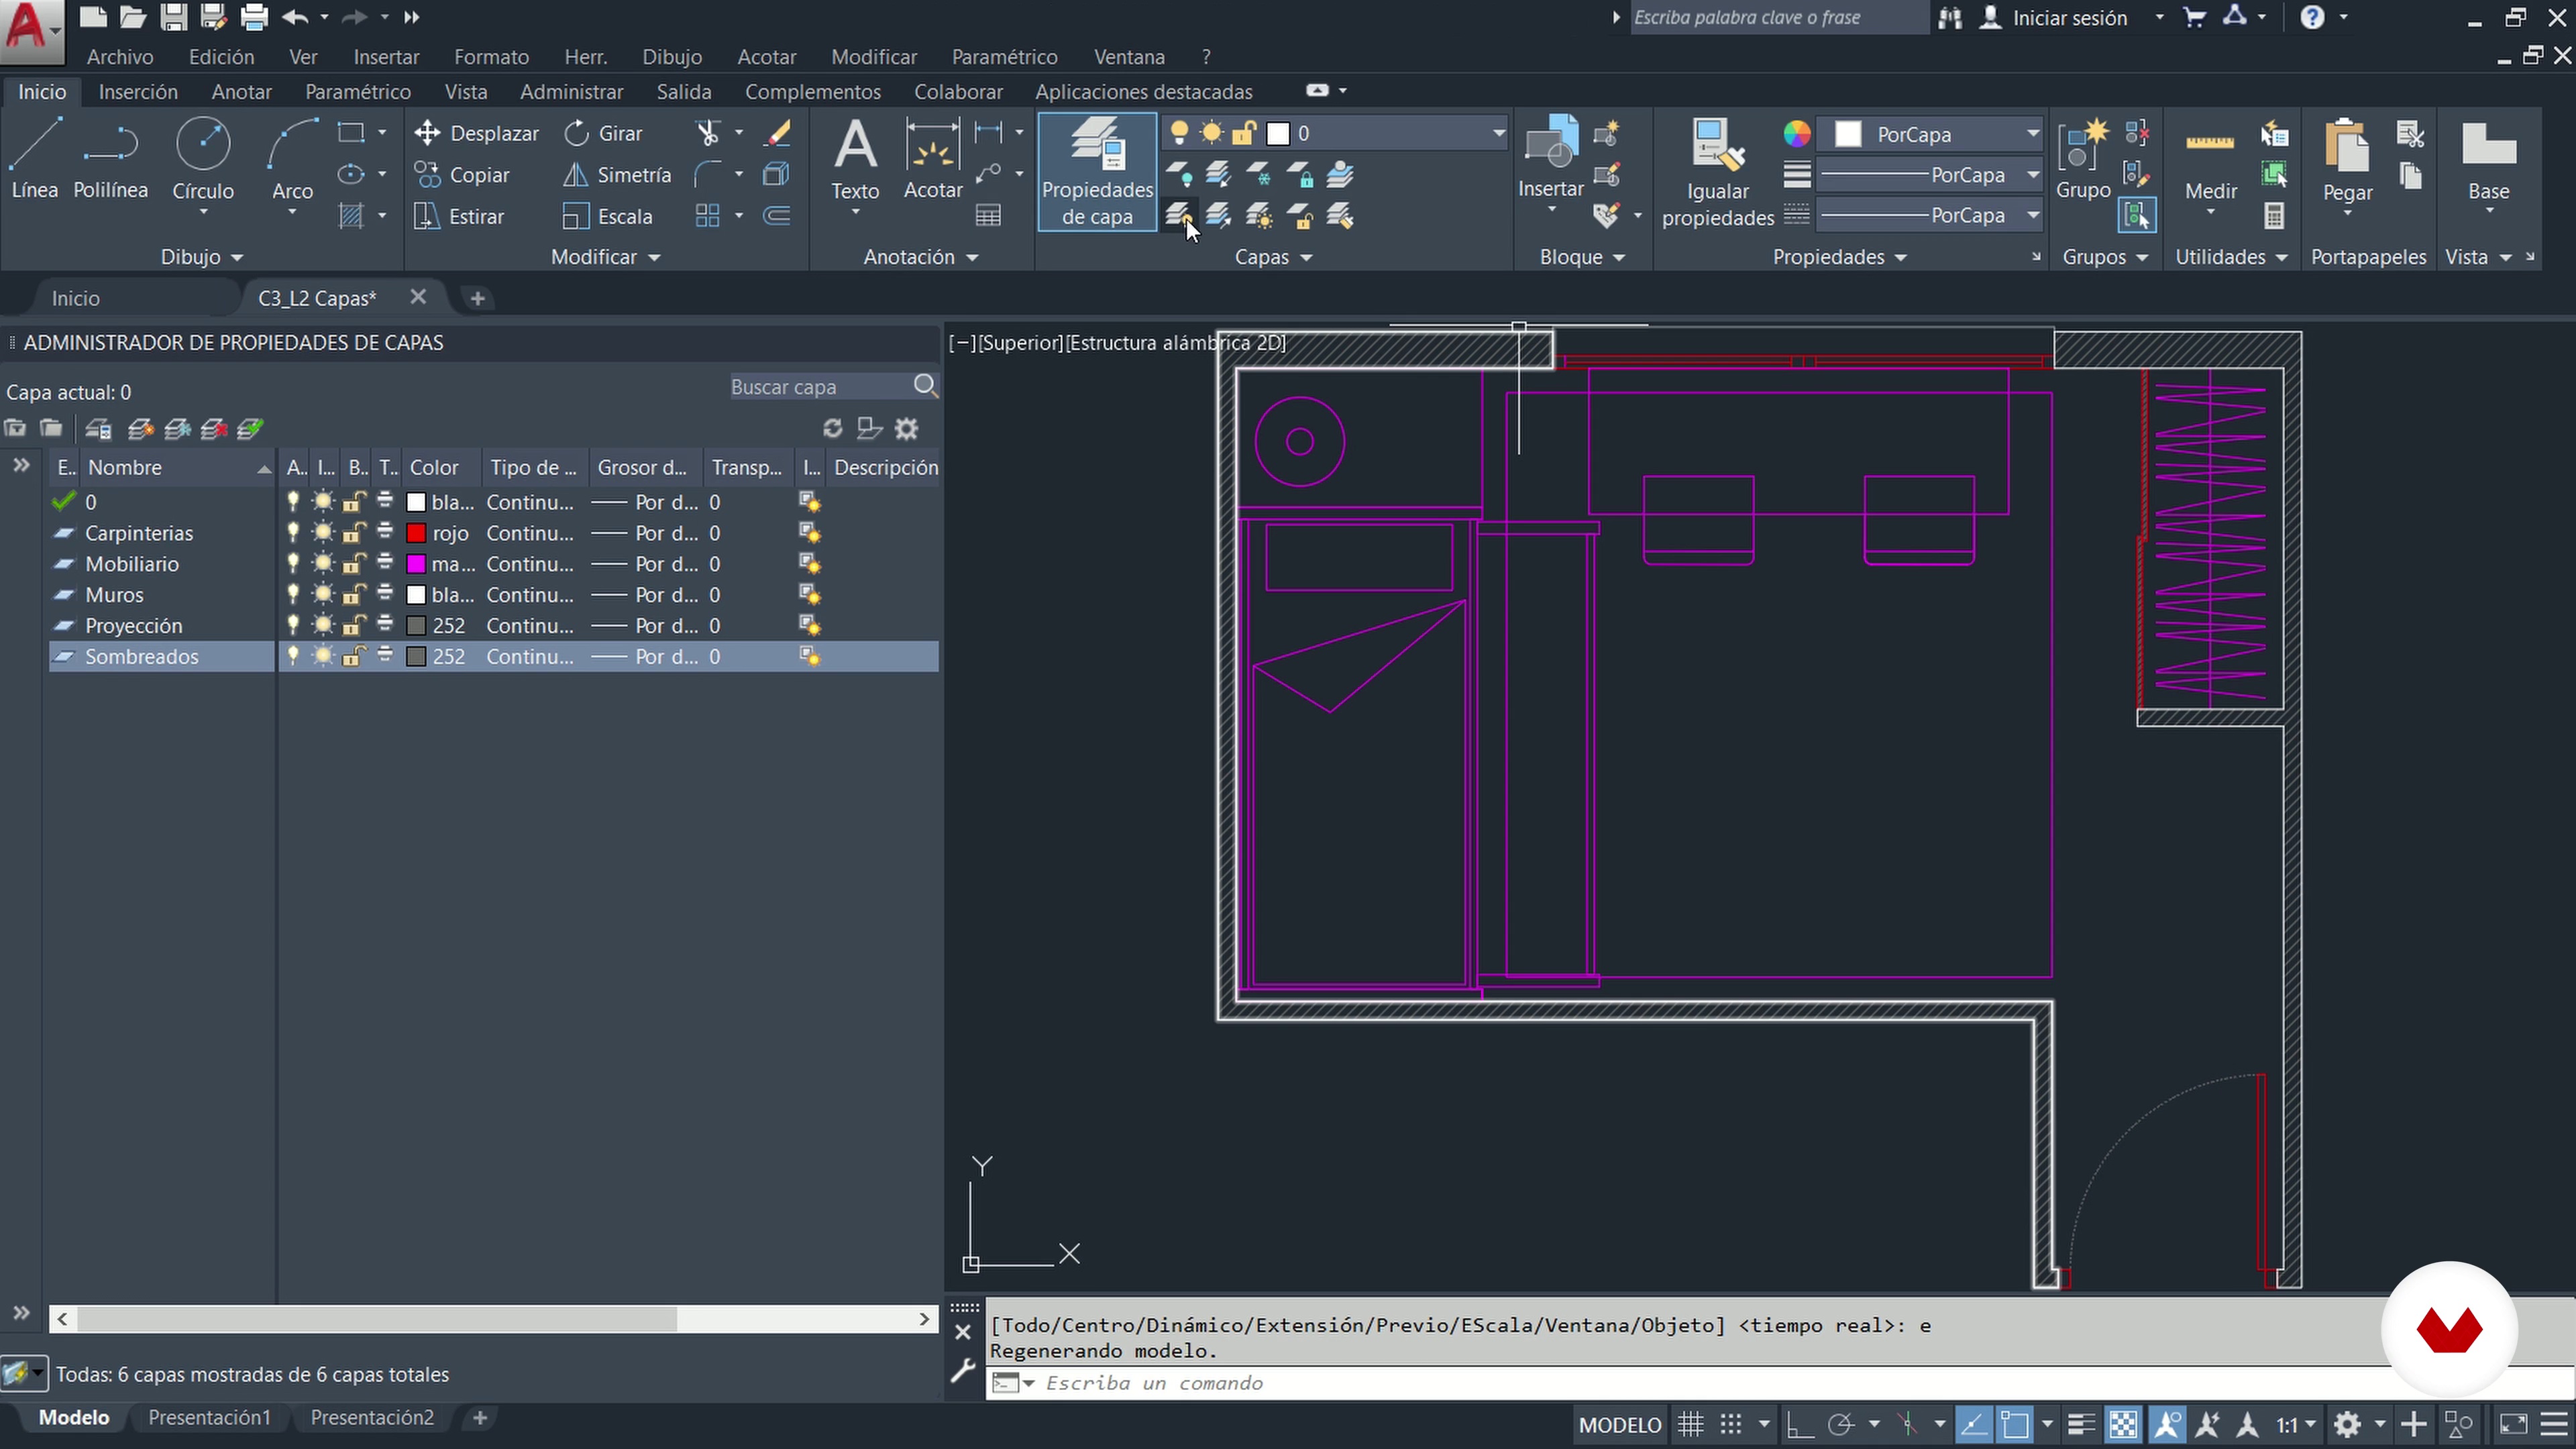Expand the Bloque panel
This screenshot has height=1449, width=2576.
coord(1582,257)
